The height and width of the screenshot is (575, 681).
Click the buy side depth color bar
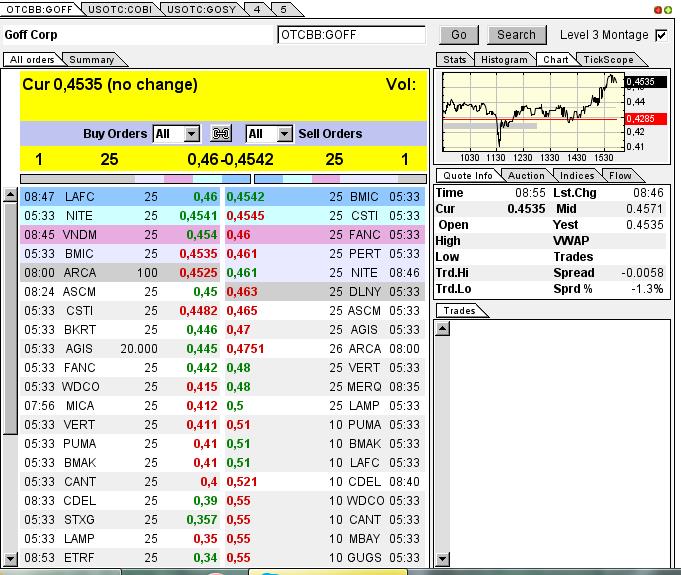tap(136, 179)
